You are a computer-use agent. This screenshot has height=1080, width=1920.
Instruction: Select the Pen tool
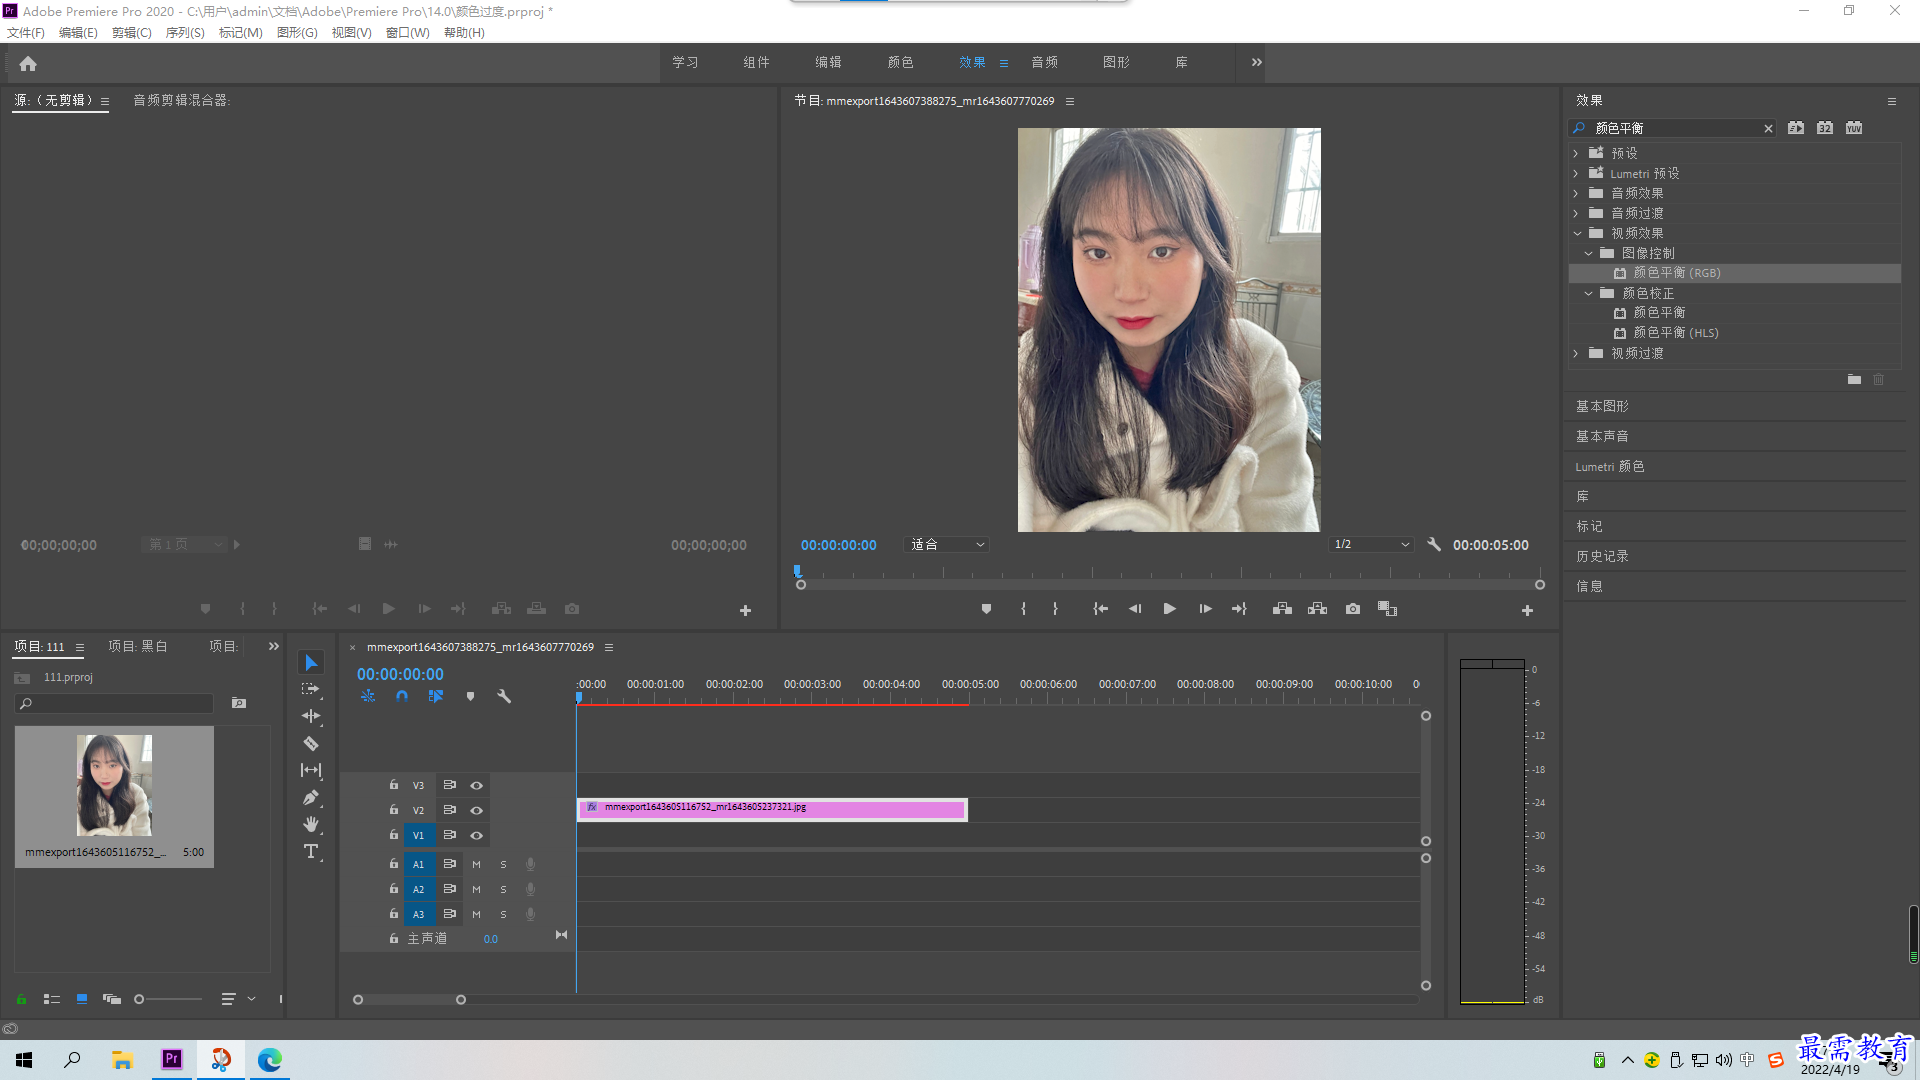(x=311, y=797)
